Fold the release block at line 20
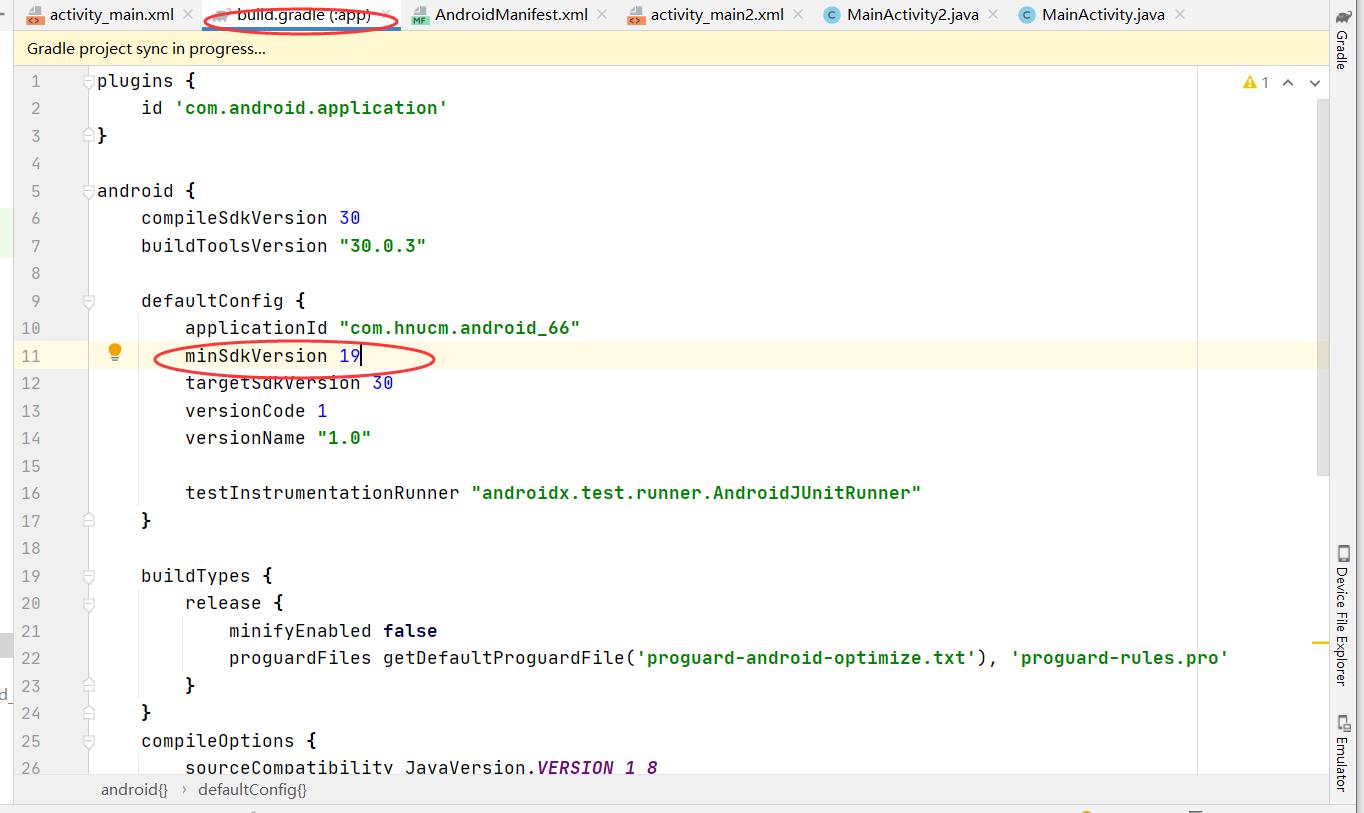 88,603
